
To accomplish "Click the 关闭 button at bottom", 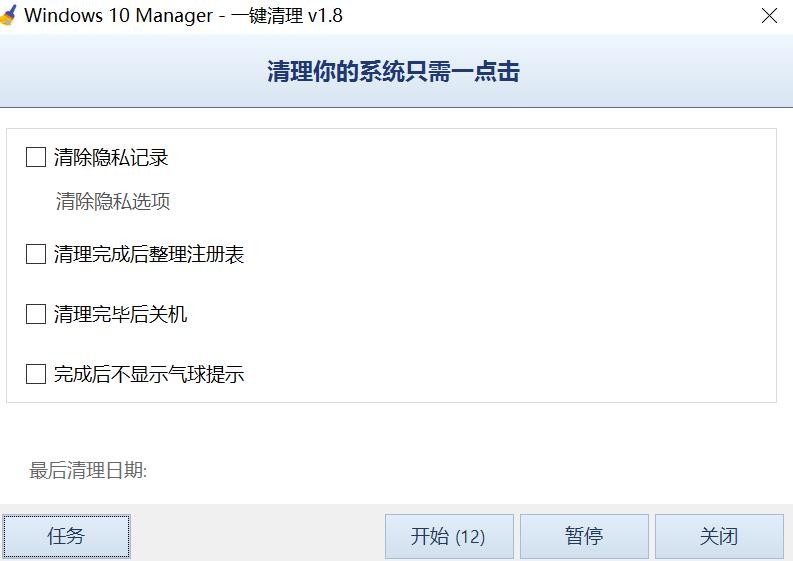I will (719, 536).
